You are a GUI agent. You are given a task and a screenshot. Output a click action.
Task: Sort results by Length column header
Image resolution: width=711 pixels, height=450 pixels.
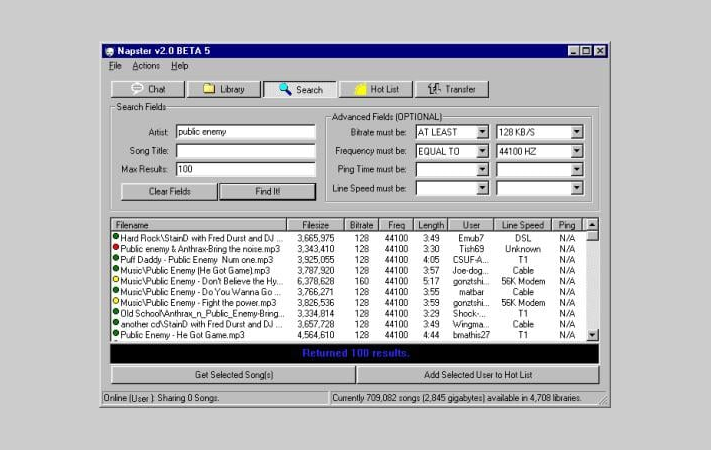[x=431, y=225]
